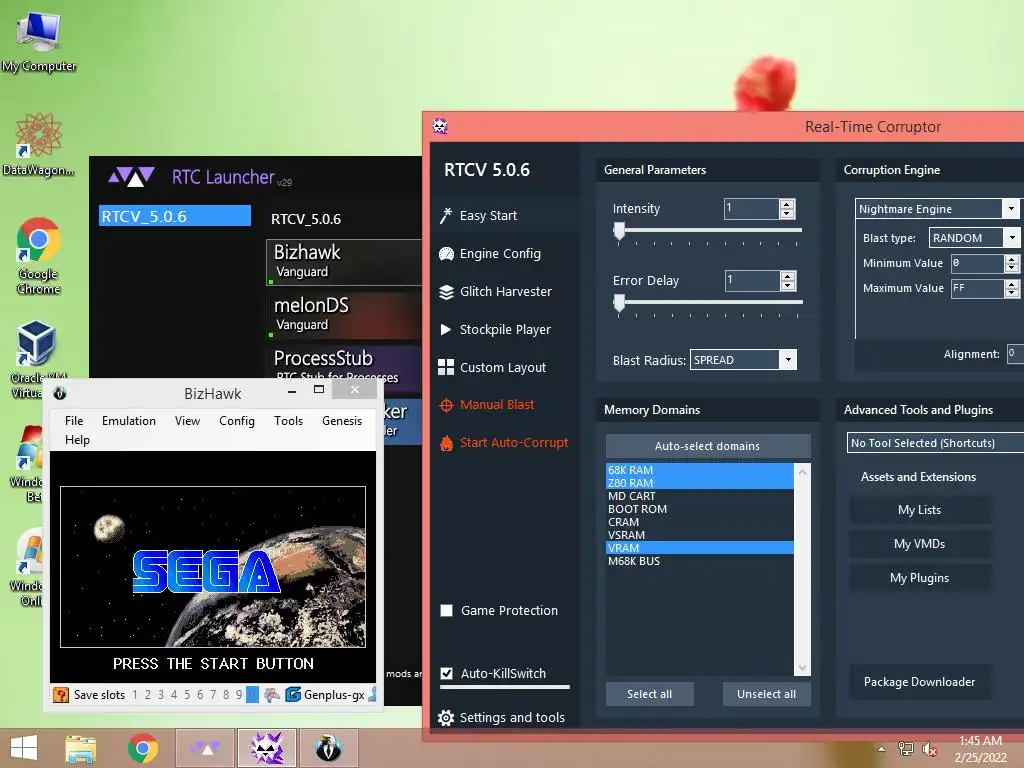
Task: Deselect the VRAM memory domain
Action: pyautogui.click(x=699, y=548)
